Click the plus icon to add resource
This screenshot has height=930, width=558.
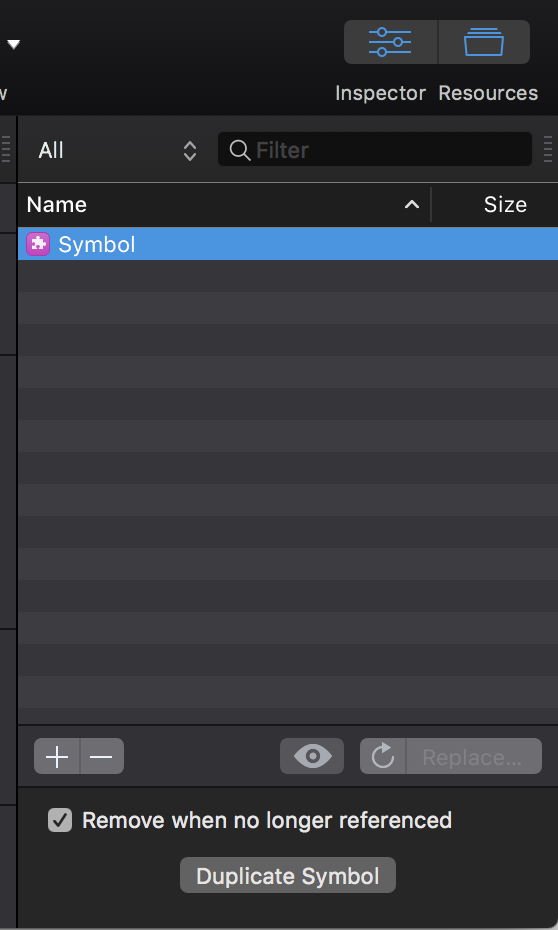pos(57,756)
